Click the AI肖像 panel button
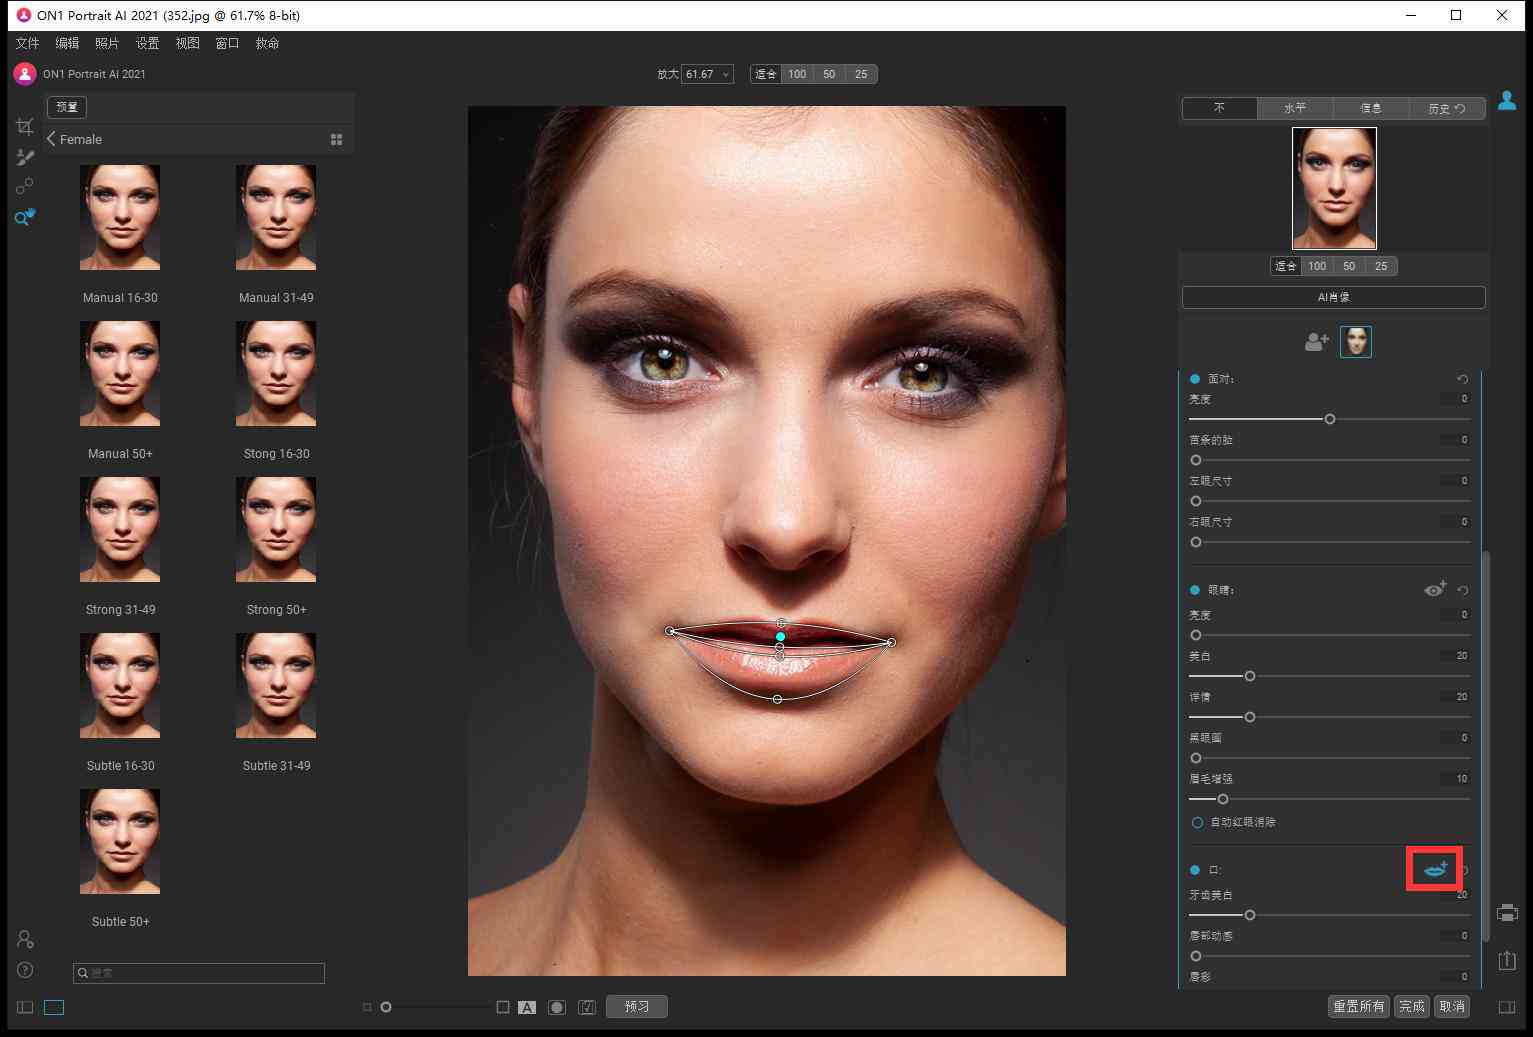Image resolution: width=1533 pixels, height=1037 pixels. [1334, 297]
